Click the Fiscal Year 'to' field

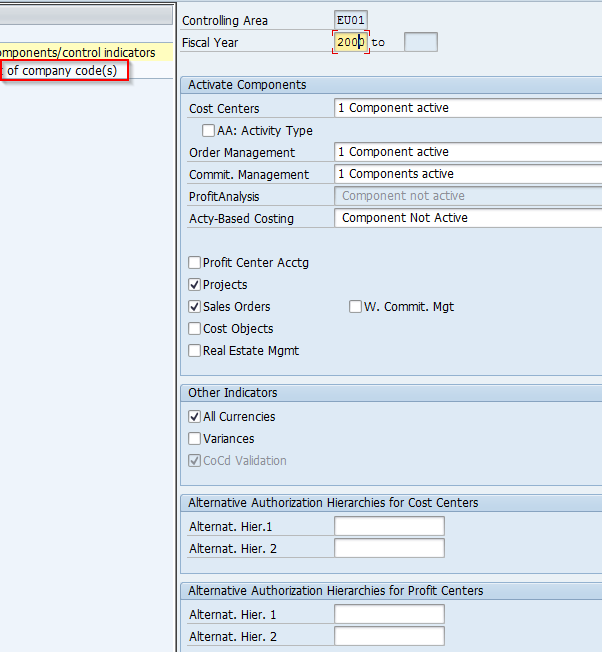[421, 42]
